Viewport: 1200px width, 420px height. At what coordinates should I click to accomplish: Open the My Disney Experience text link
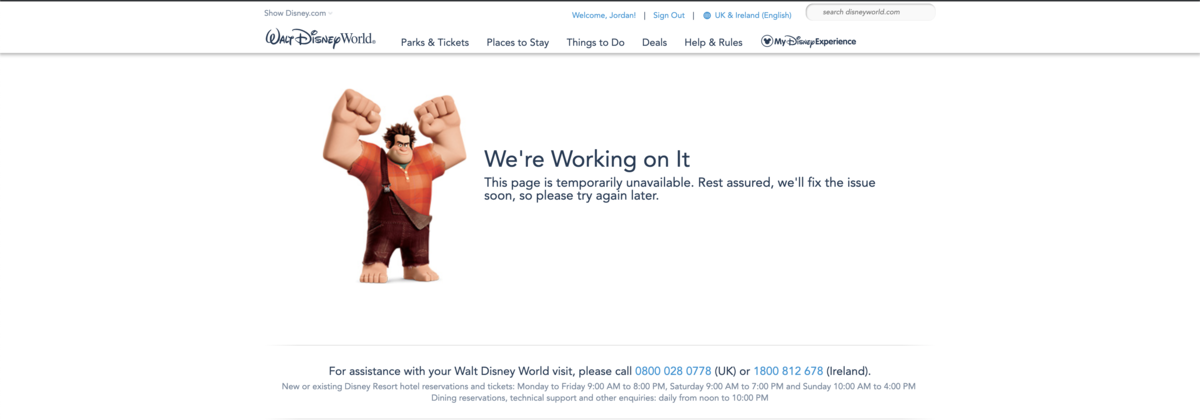[816, 42]
